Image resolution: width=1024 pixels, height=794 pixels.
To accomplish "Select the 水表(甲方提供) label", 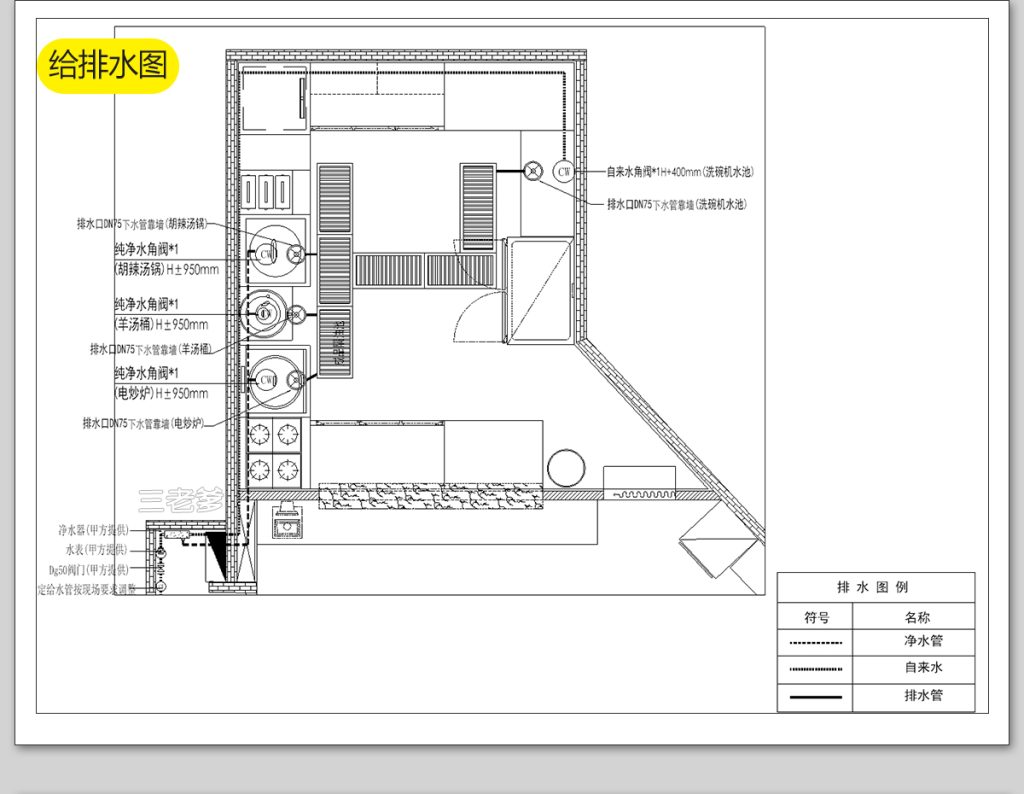I will pyautogui.click(x=97, y=550).
